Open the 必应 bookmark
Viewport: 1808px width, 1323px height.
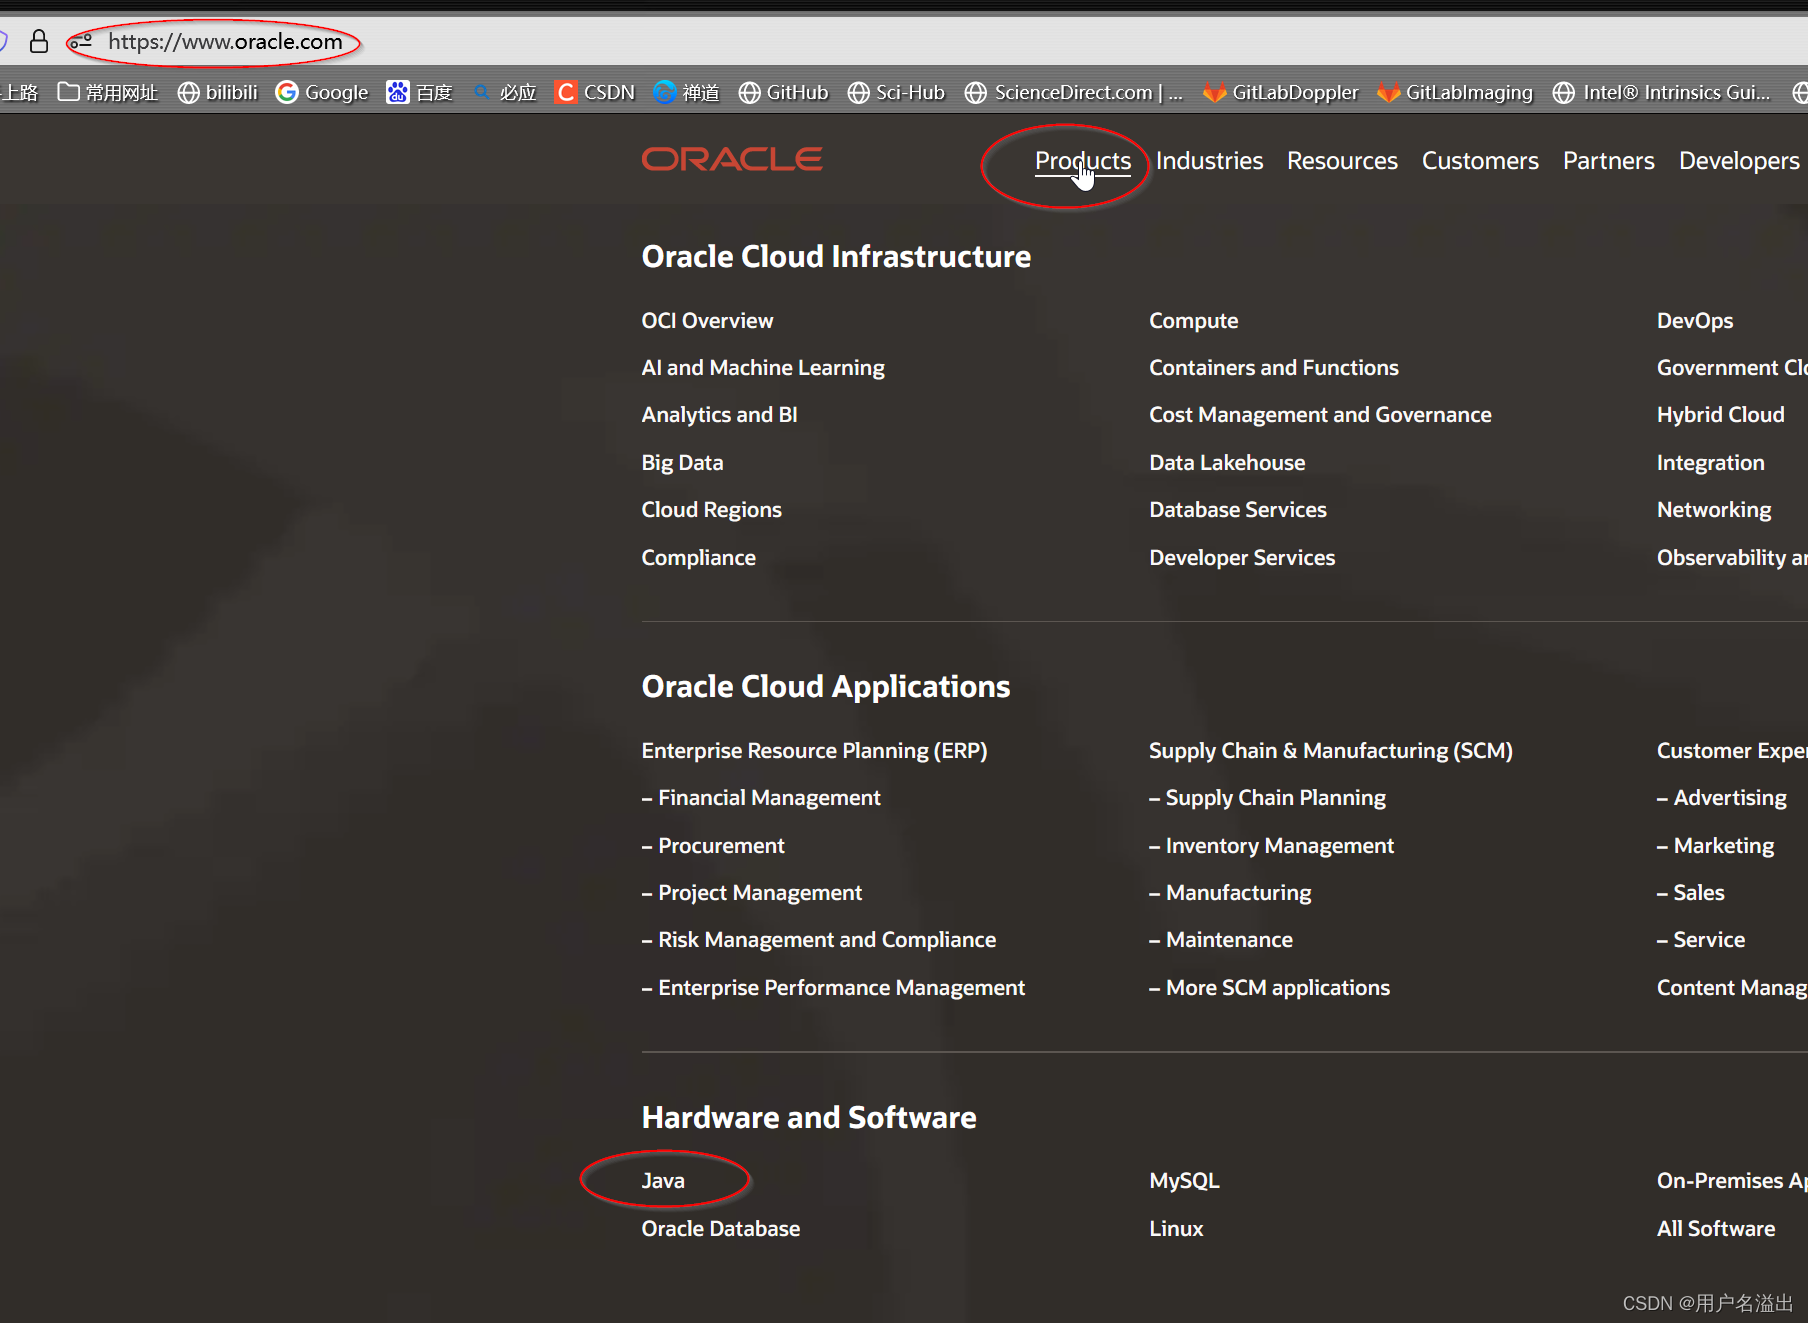(504, 92)
